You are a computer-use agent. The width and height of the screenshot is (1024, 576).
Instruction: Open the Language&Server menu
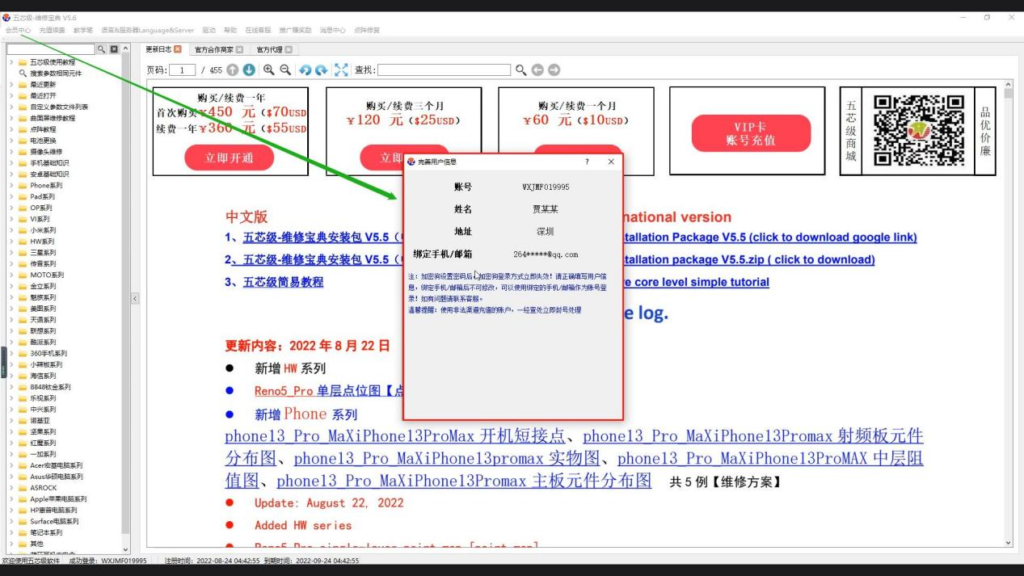[x=148, y=30]
